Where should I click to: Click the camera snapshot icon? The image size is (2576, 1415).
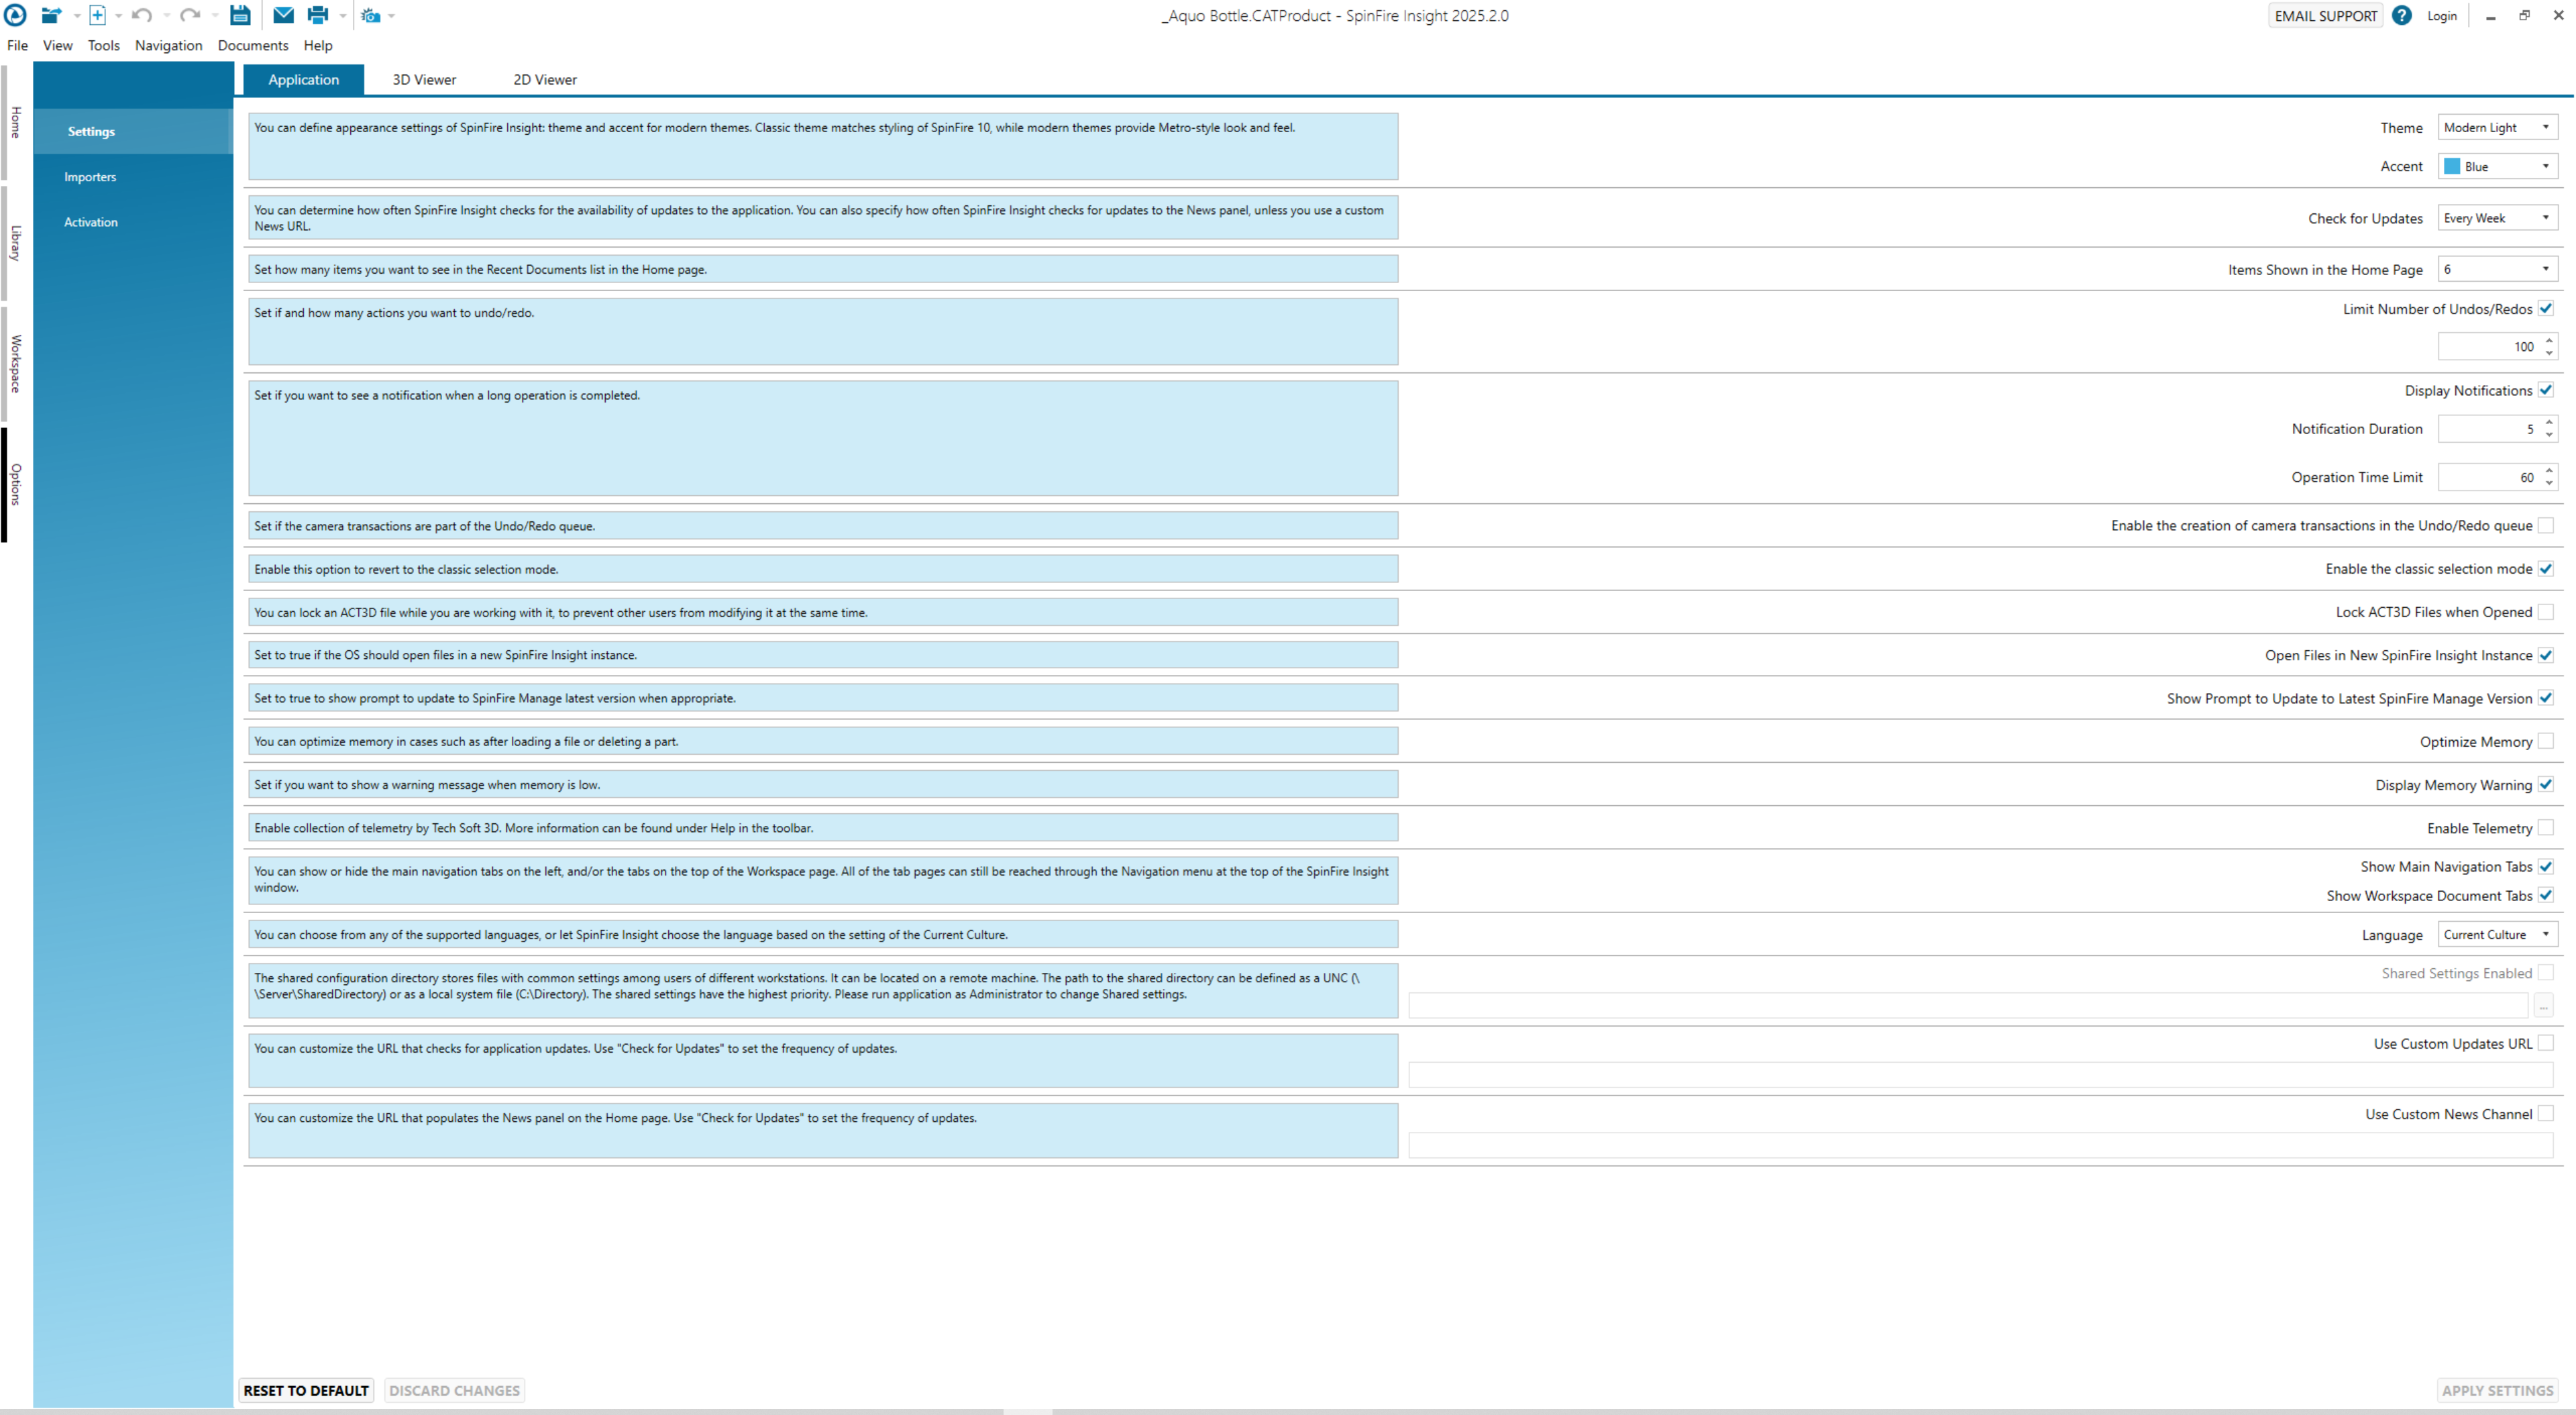370,16
